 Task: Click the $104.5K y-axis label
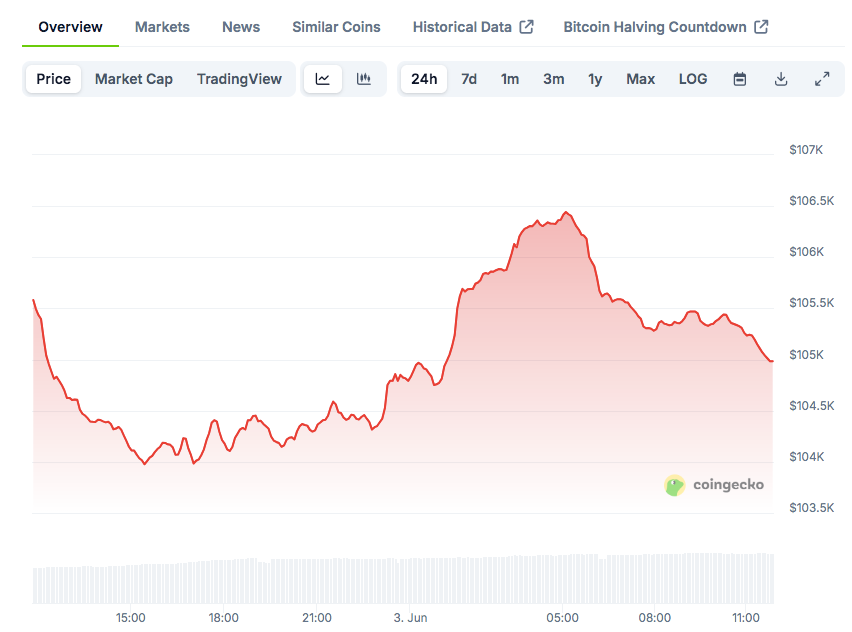click(811, 406)
